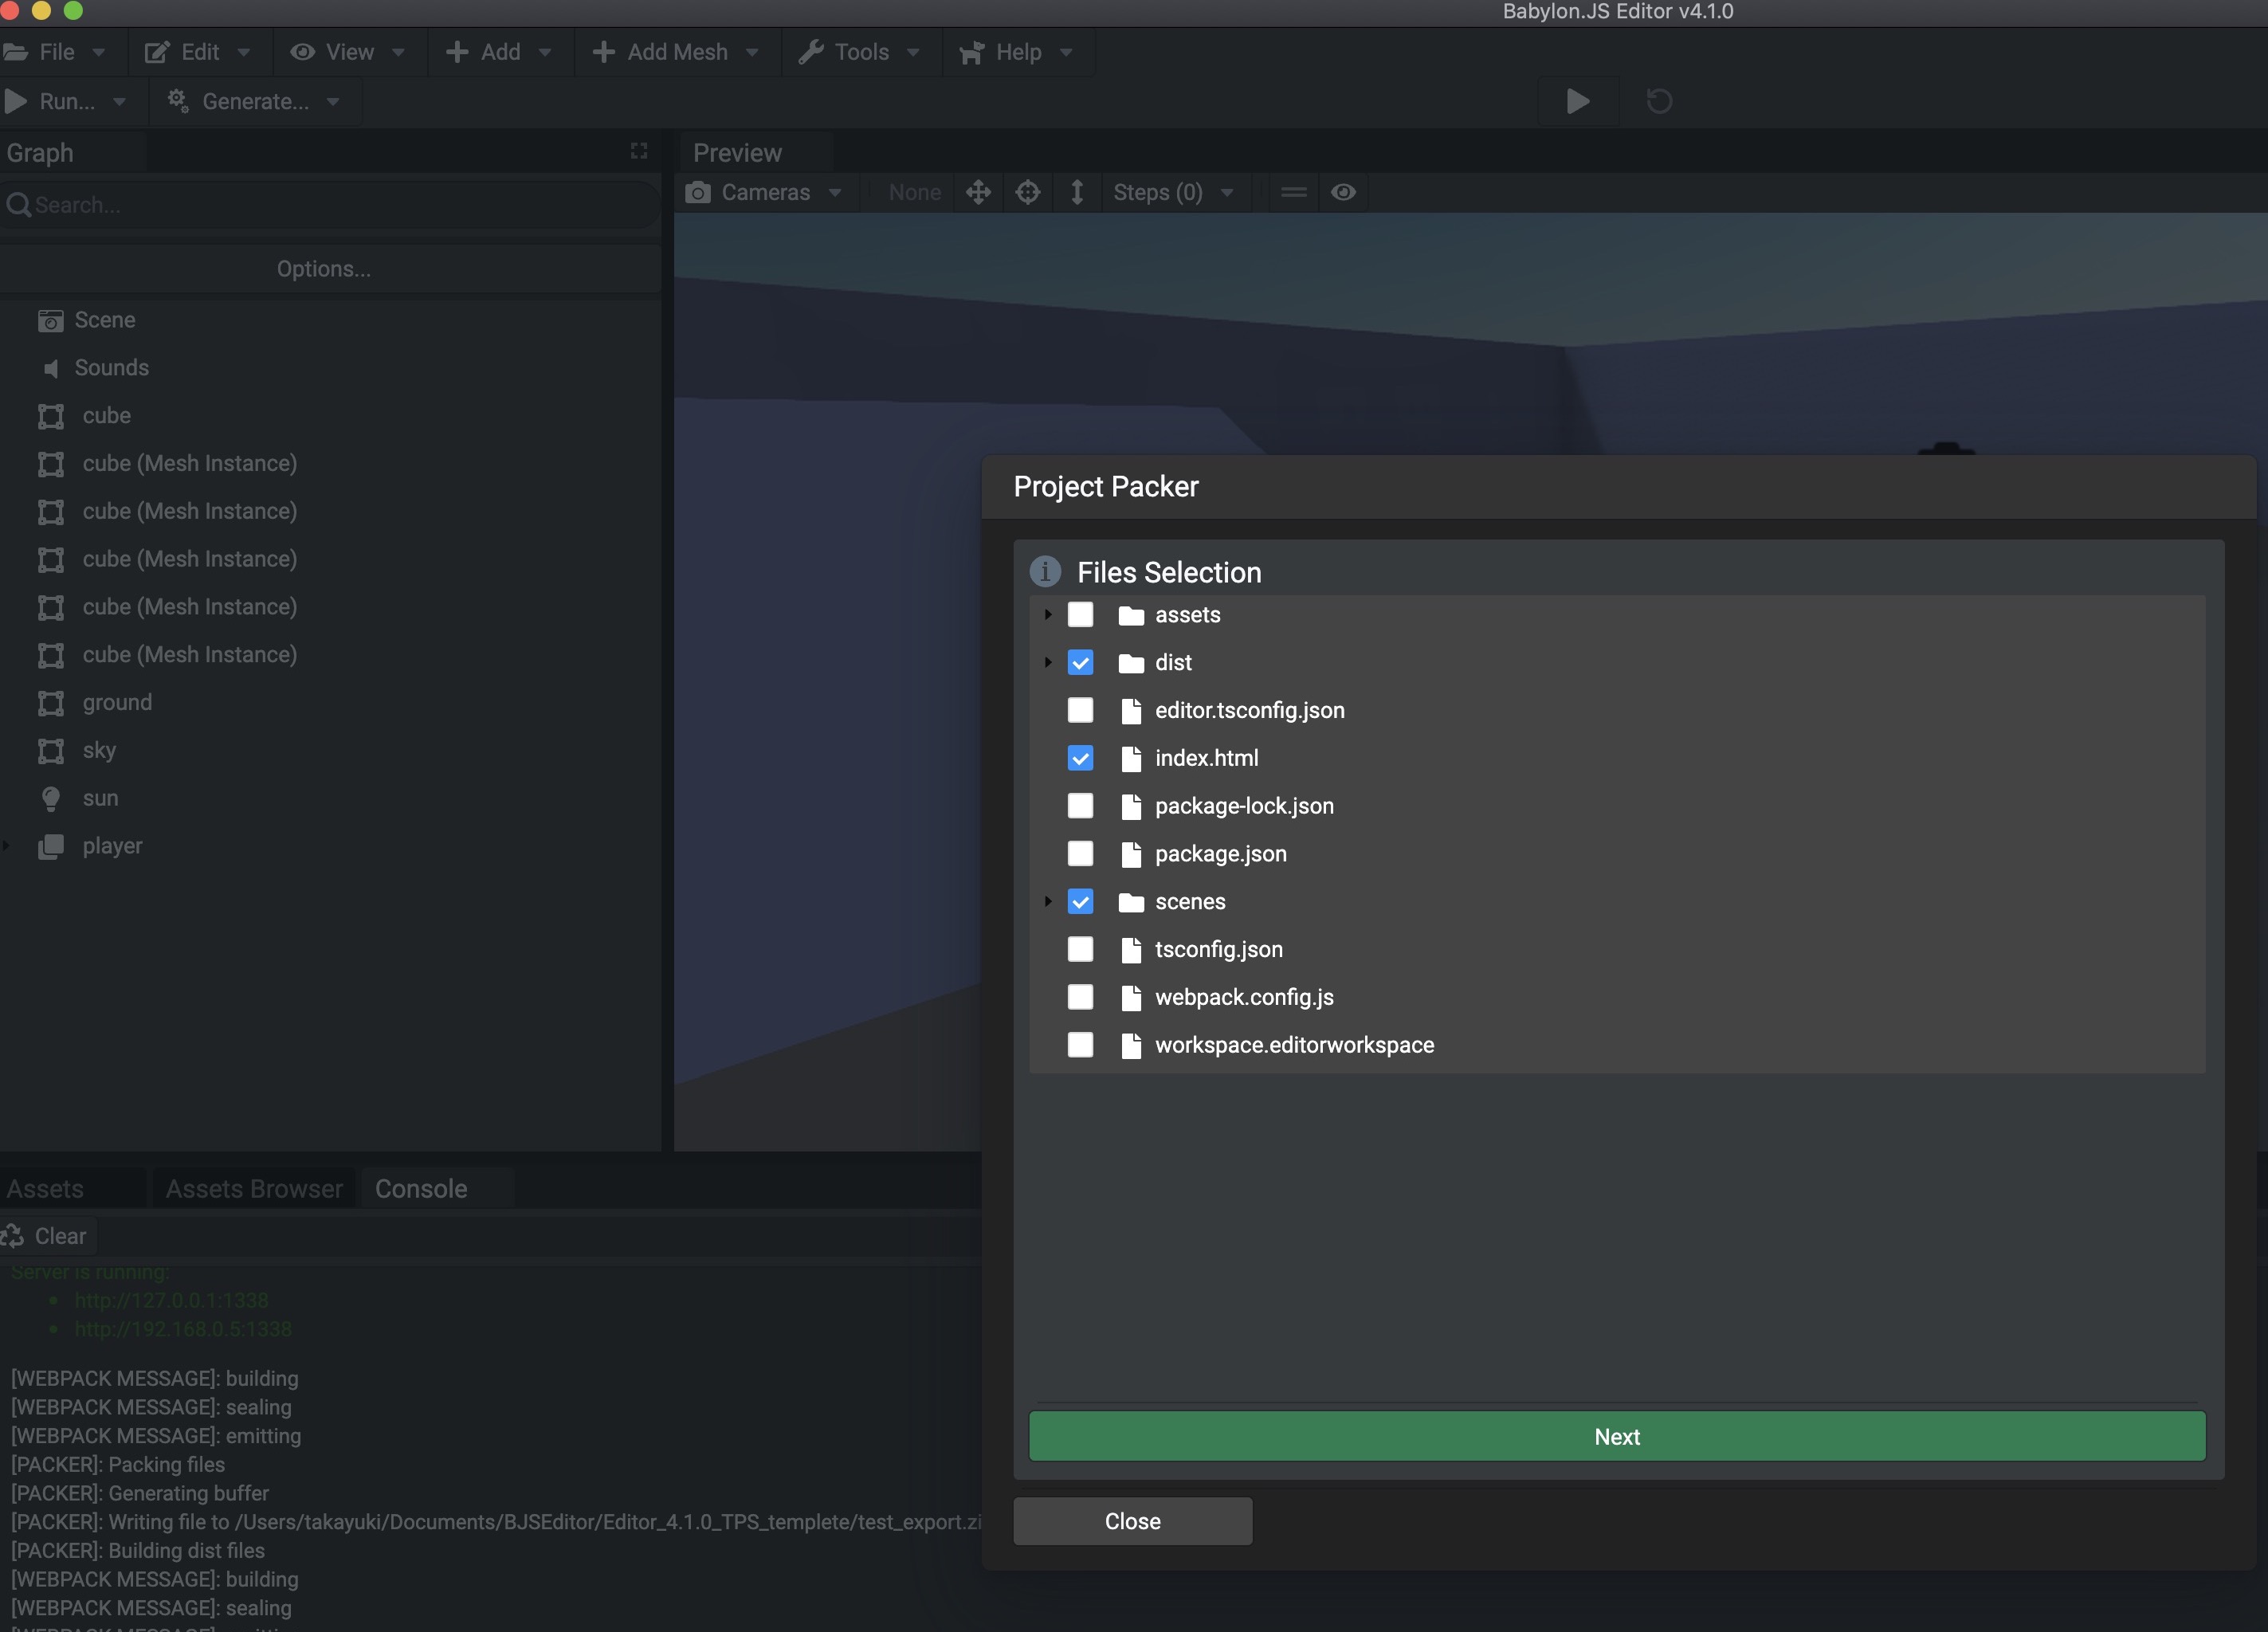
Task: Enable the package.json checkbox
Action: (1080, 853)
